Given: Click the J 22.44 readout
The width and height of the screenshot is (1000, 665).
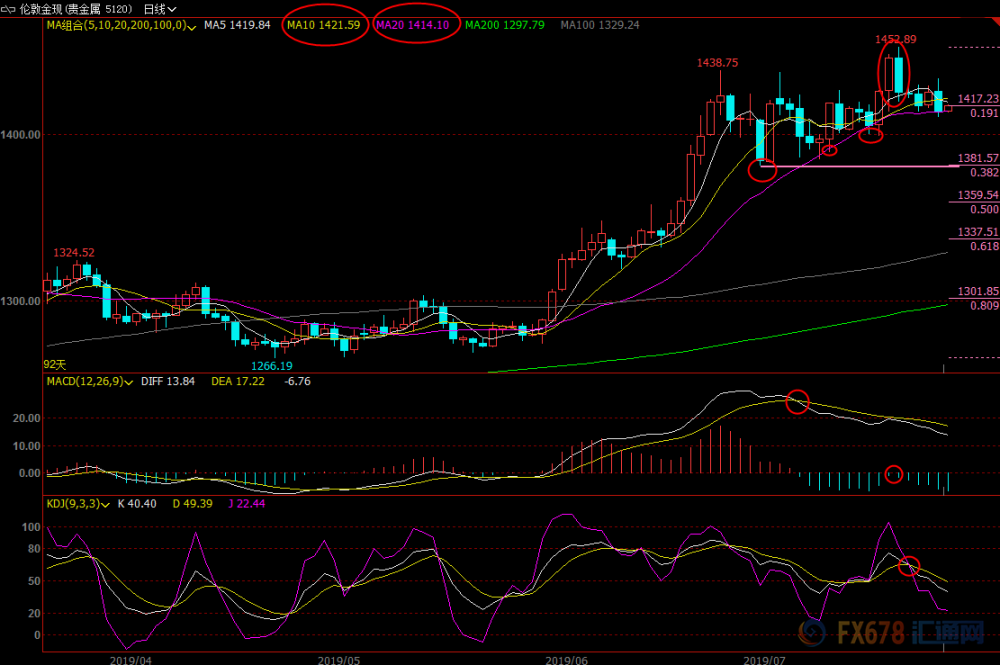Looking at the screenshot, I should coord(246,504).
